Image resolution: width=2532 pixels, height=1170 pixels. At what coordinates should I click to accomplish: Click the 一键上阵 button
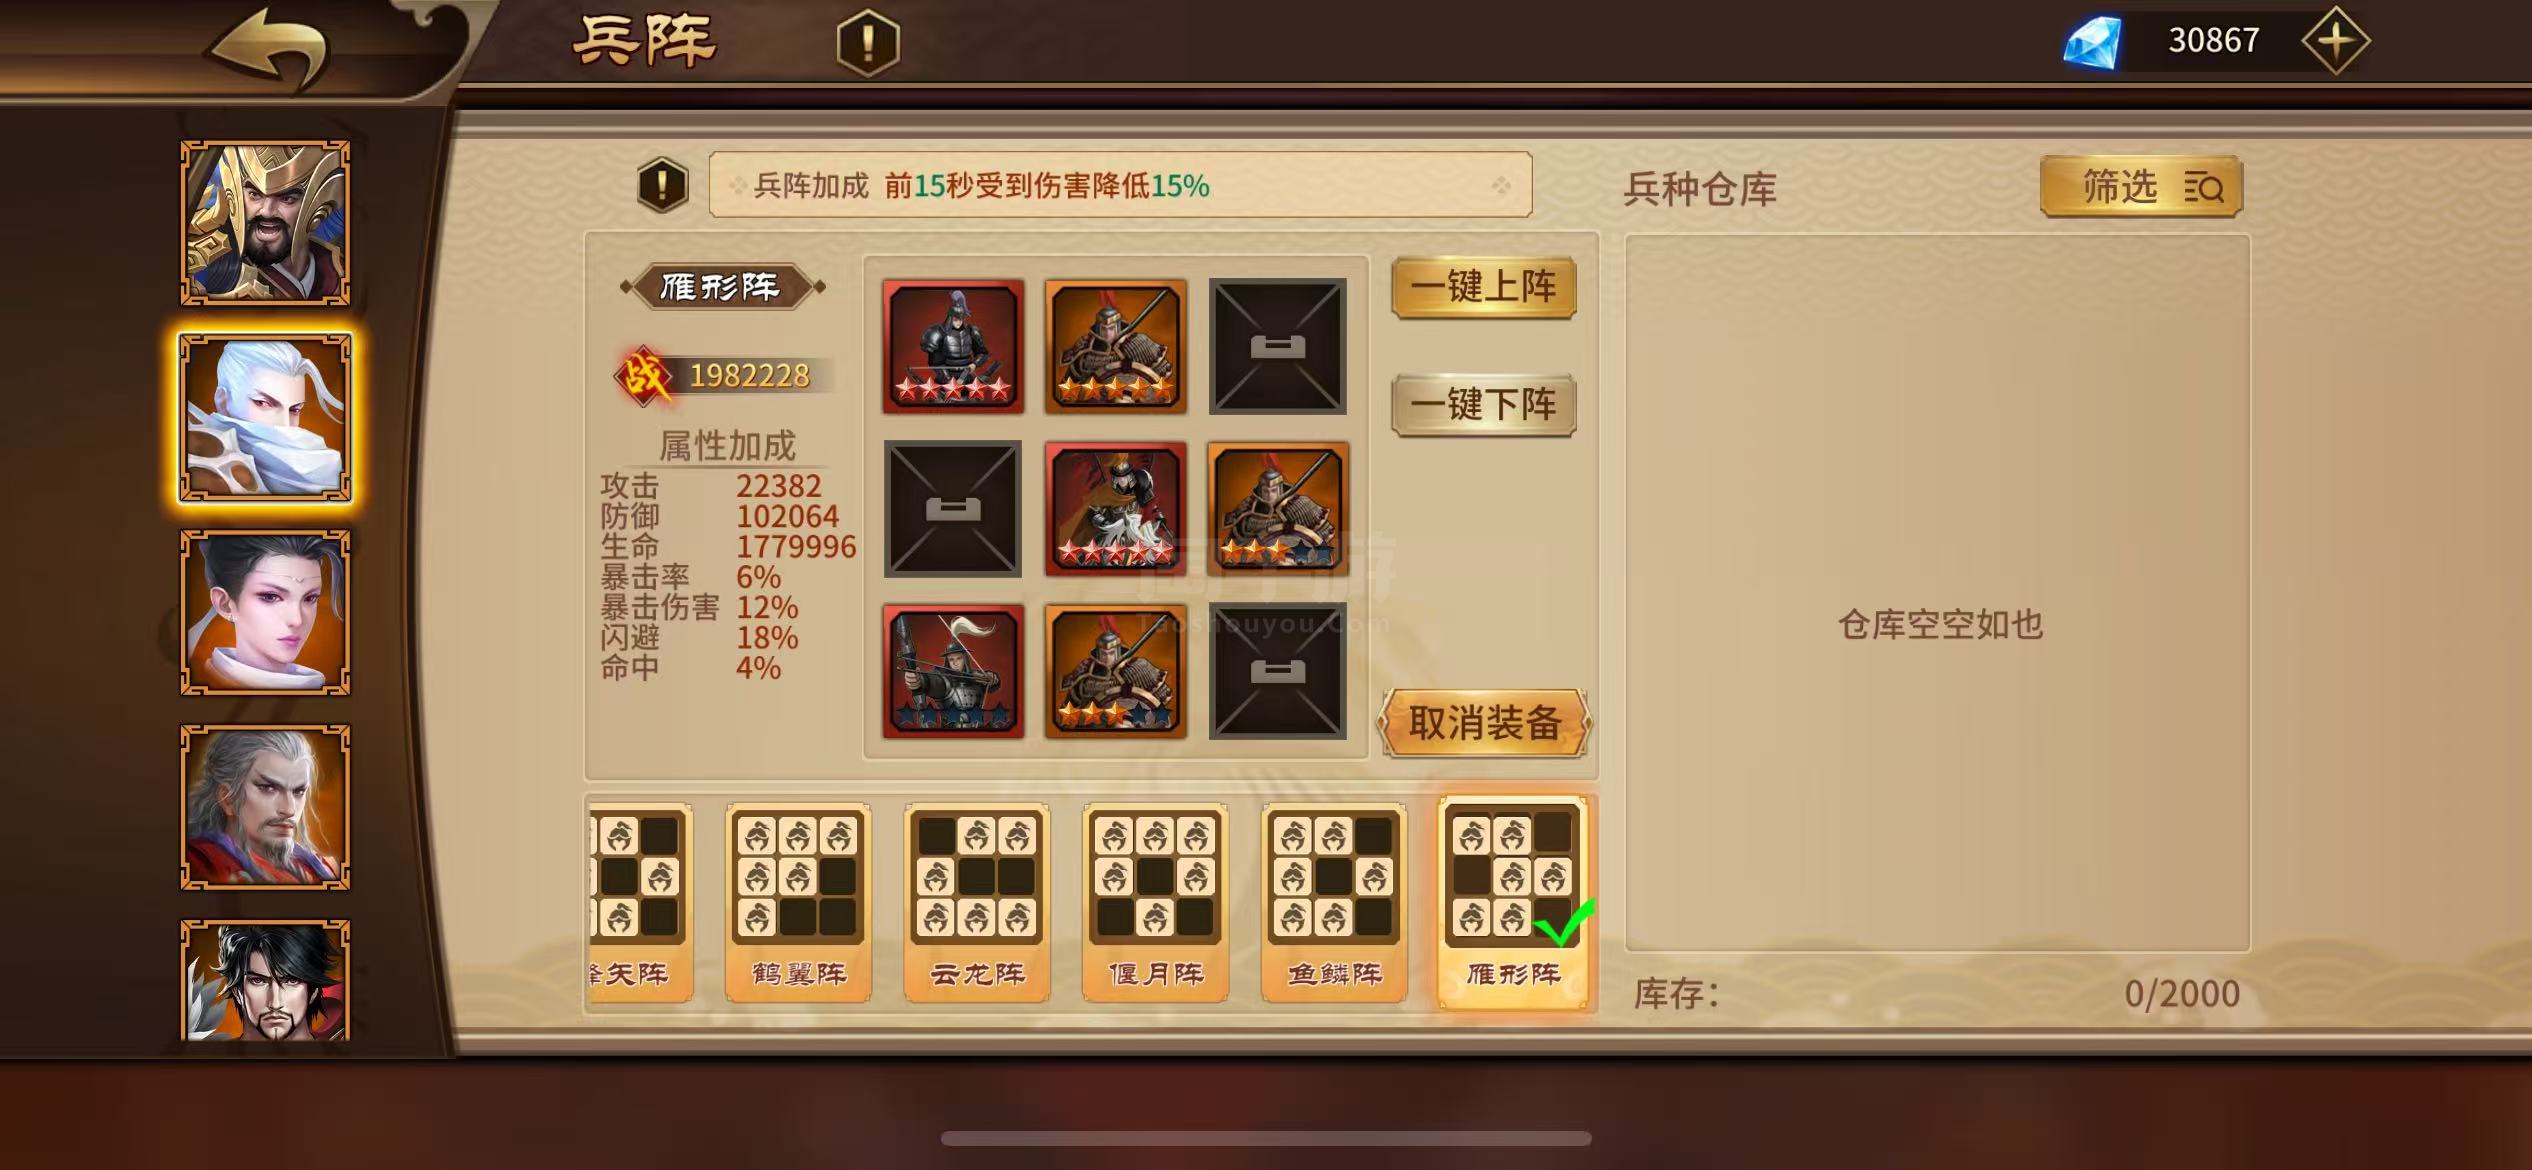(1484, 288)
